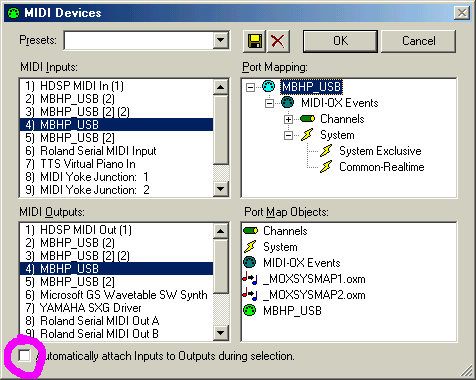476x380 pixels.
Task: Click the System lightning icon in Port Map Objects
Action: (250, 247)
